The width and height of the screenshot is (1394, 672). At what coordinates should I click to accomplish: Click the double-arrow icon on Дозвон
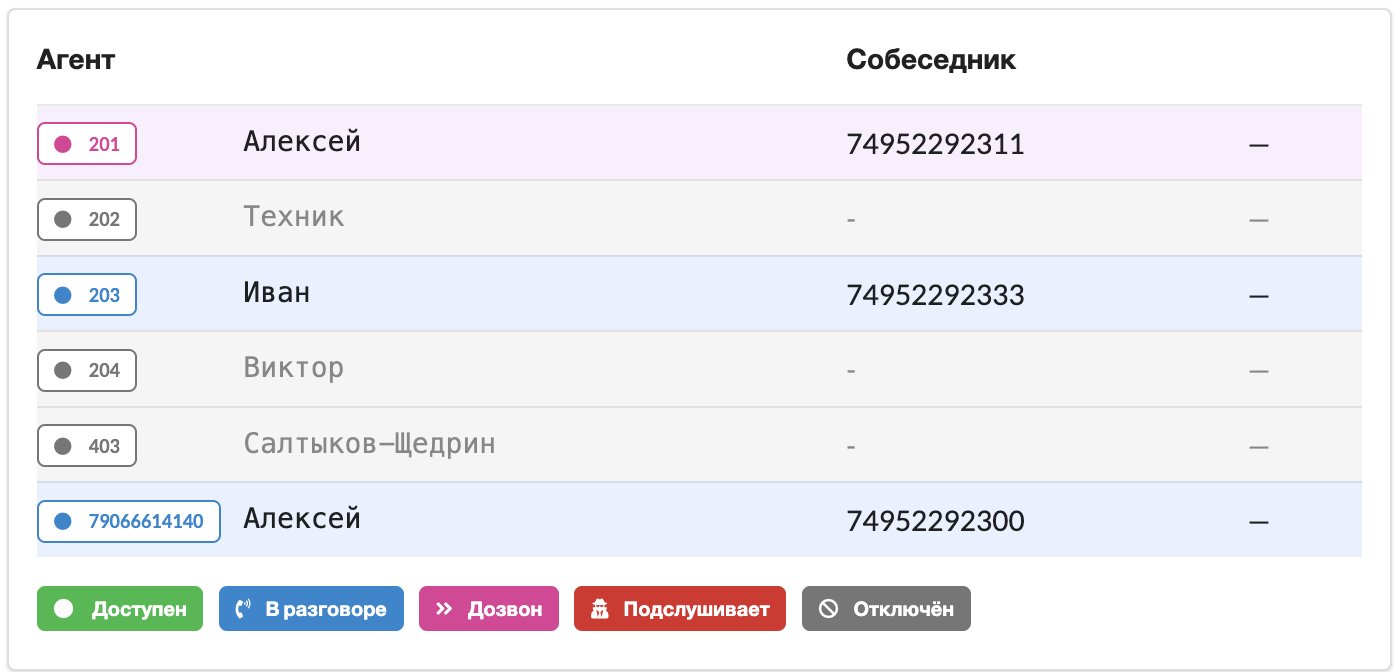click(x=444, y=609)
